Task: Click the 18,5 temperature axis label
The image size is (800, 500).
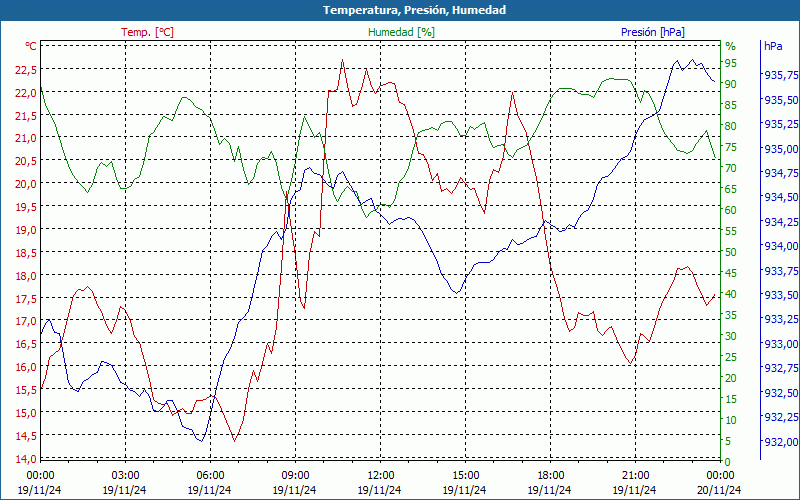Action: tap(26, 253)
